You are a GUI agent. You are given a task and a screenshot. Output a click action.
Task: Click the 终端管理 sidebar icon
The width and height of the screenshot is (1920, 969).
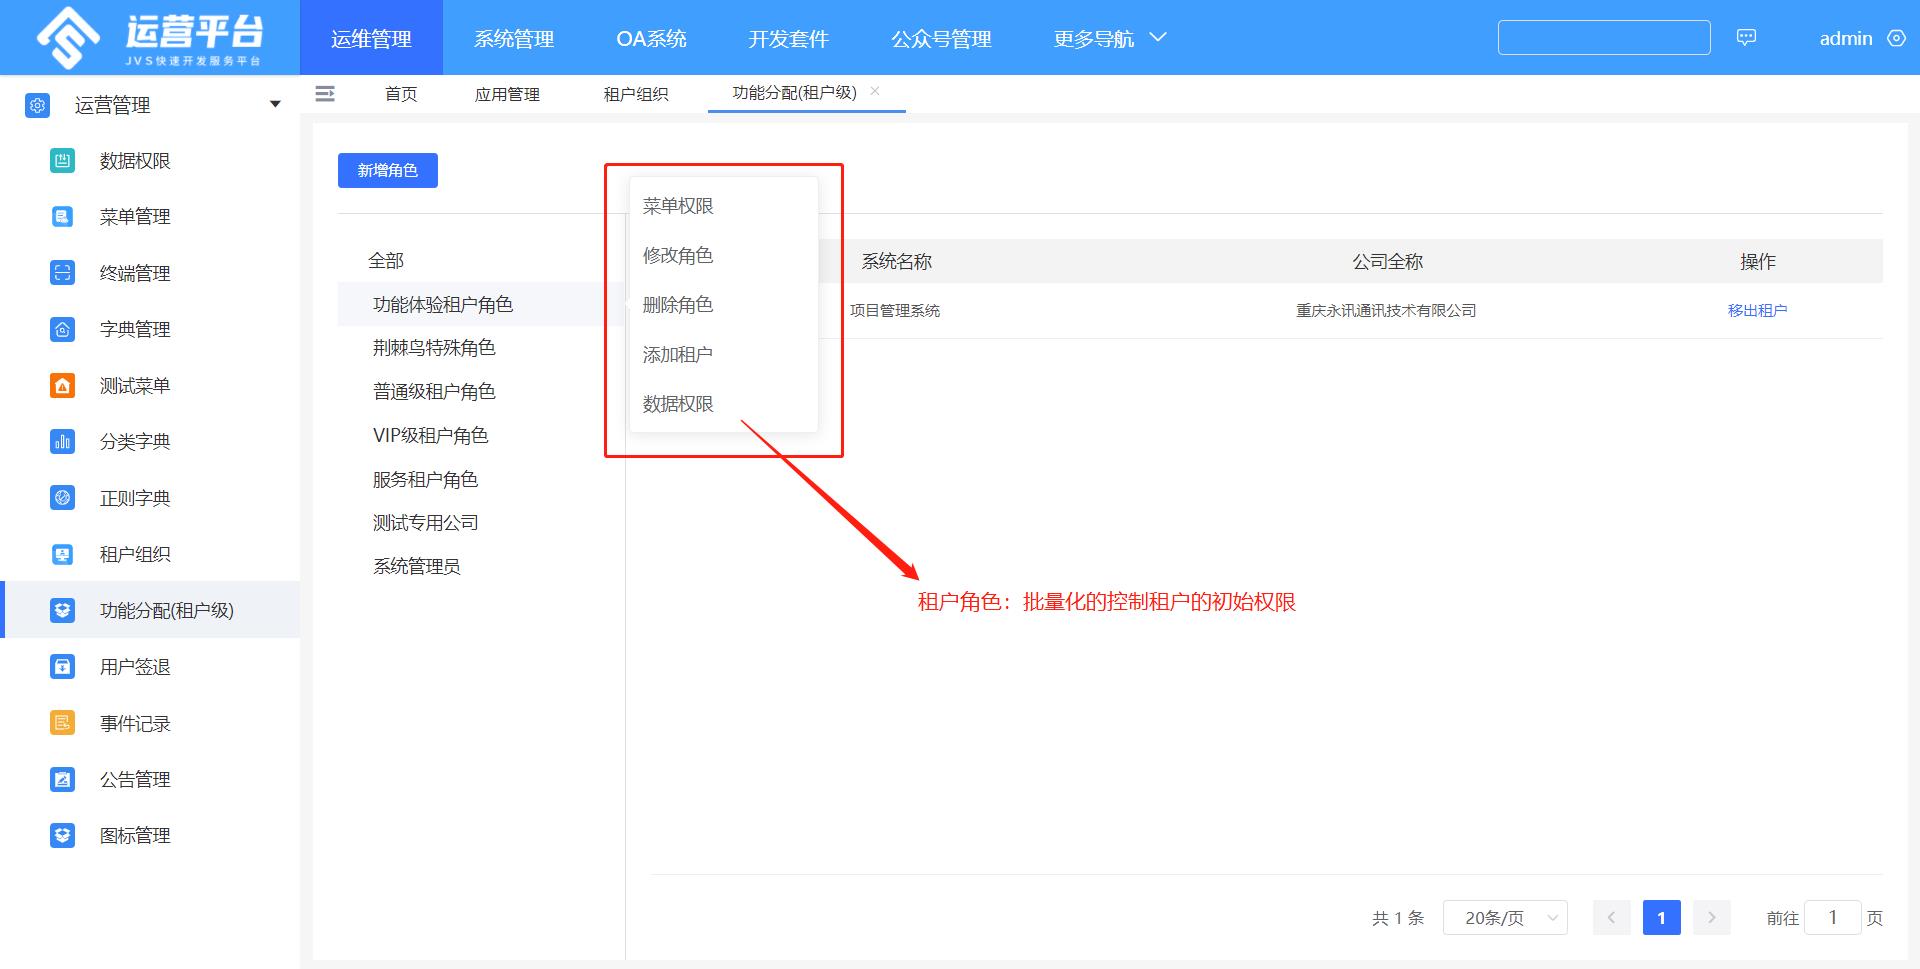[62, 273]
